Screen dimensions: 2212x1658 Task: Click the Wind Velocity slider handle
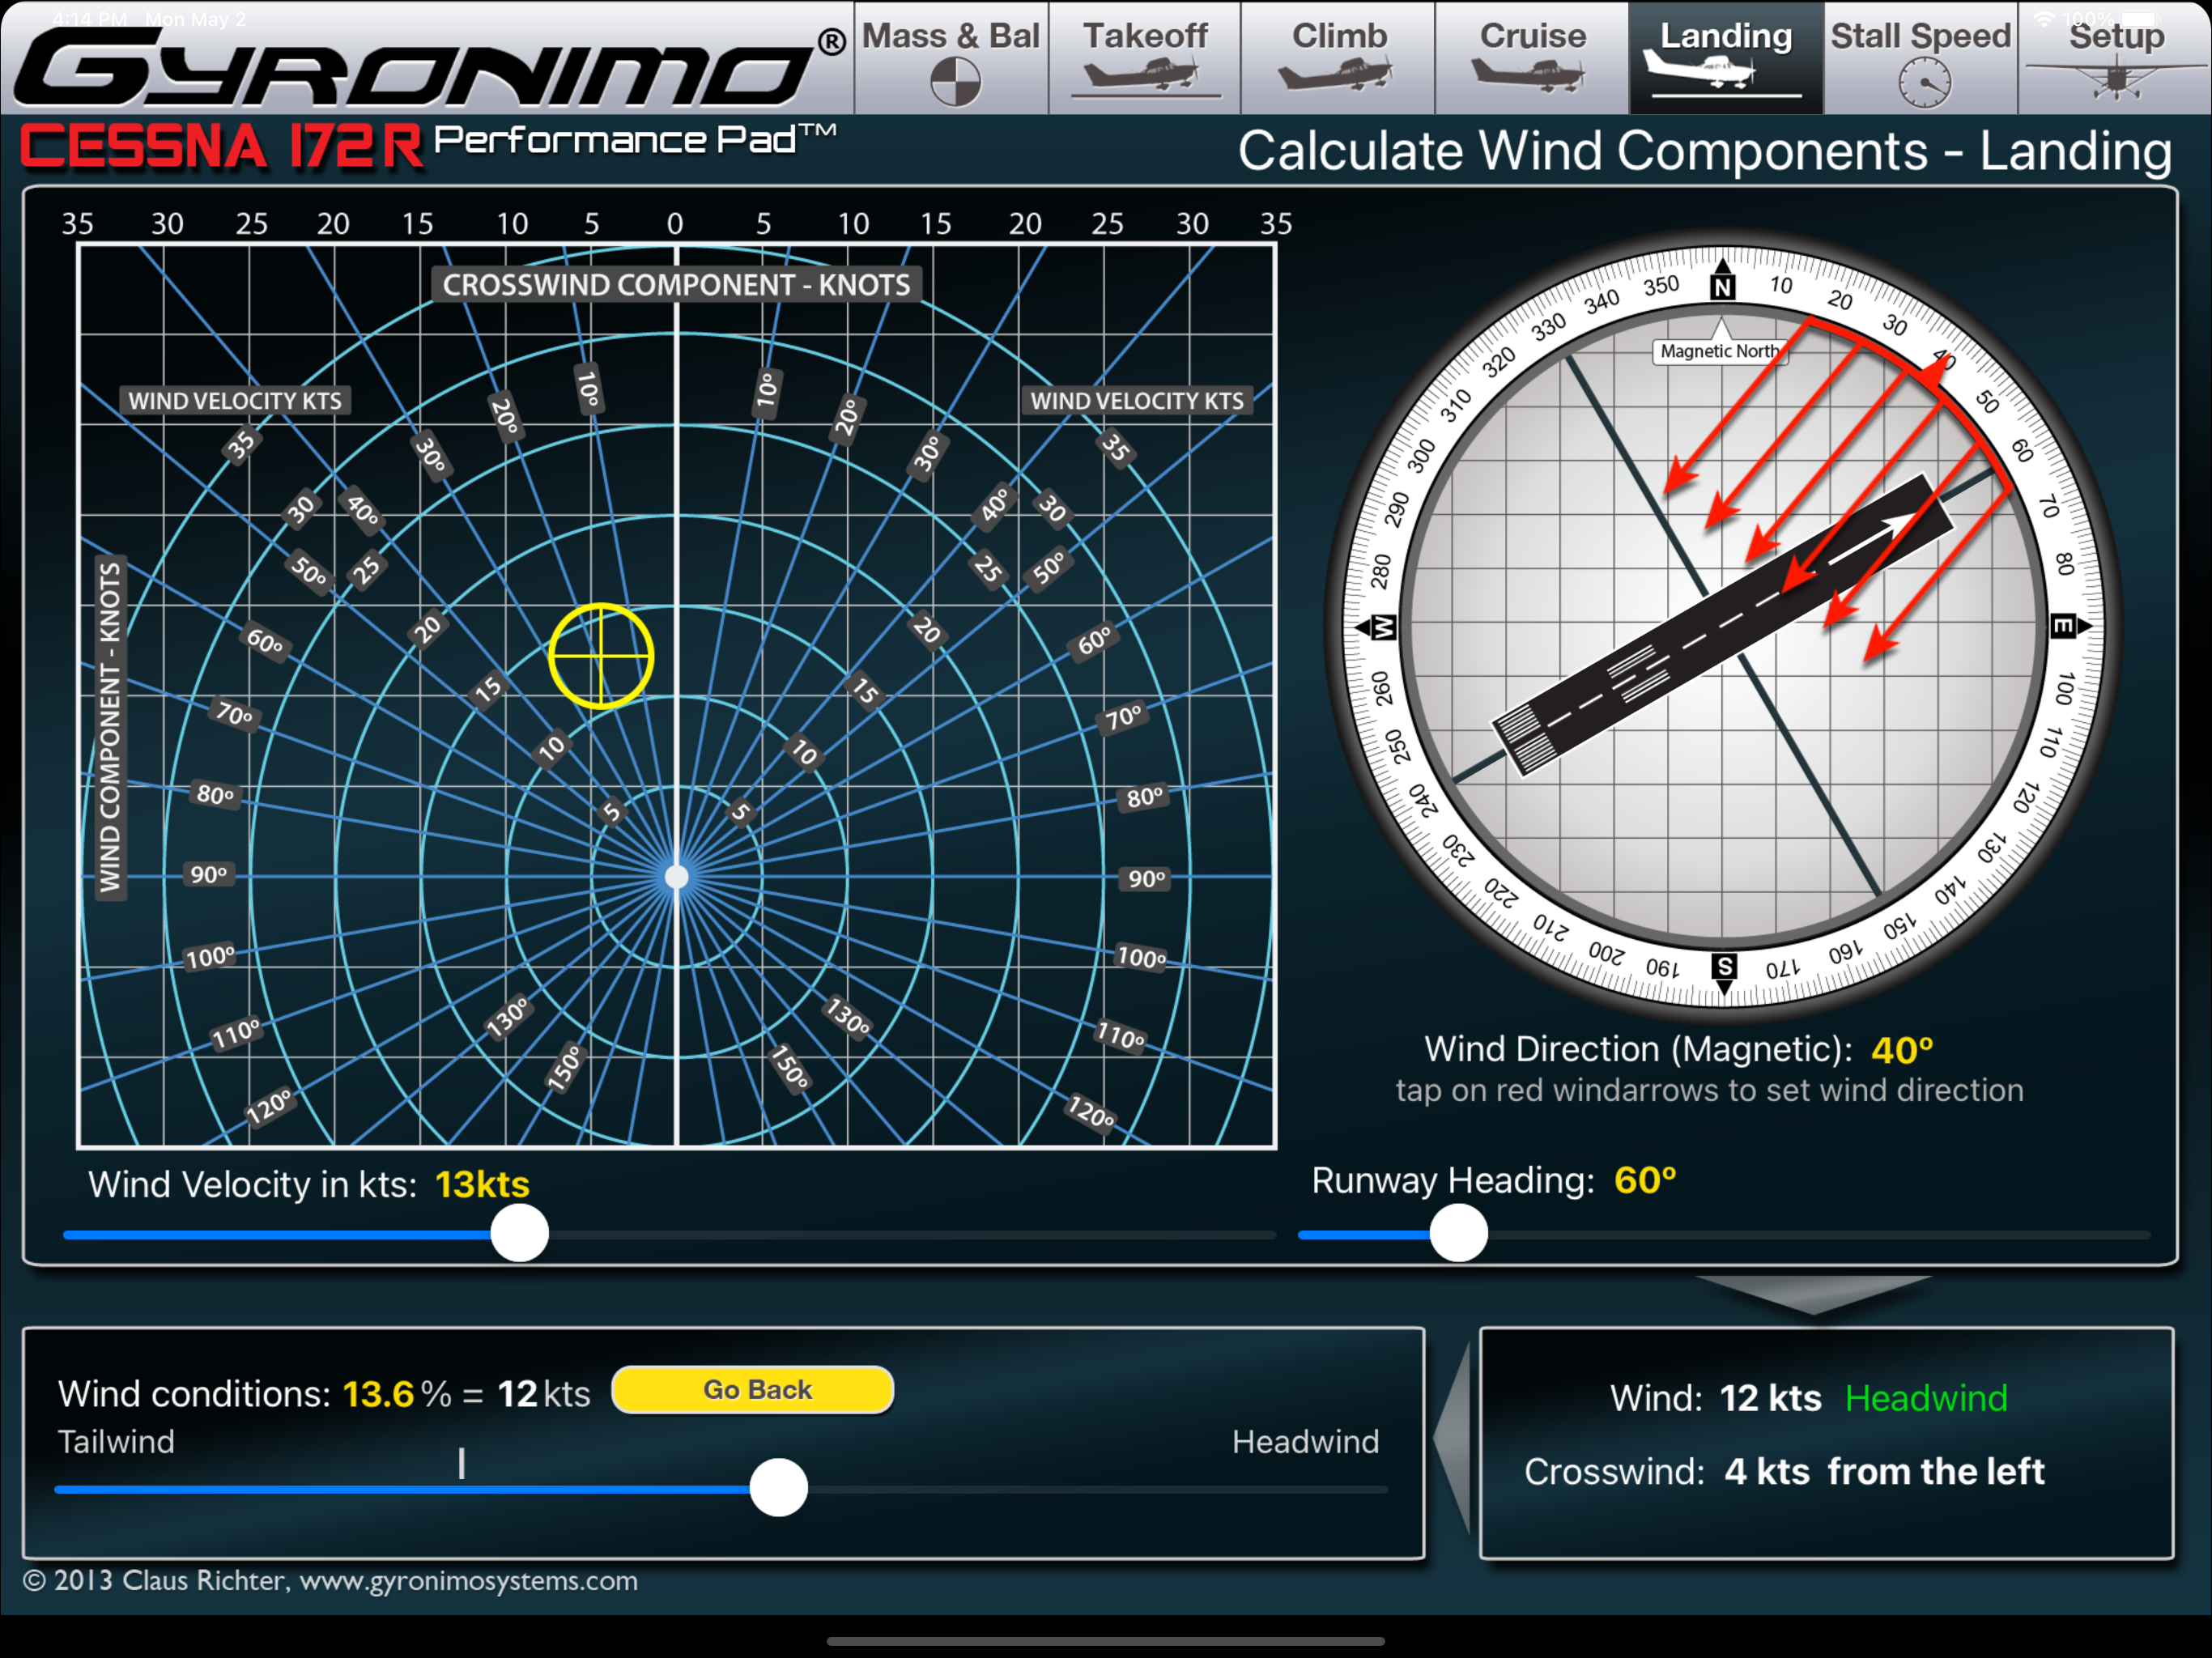pyautogui.click(x=519, y=1233)
